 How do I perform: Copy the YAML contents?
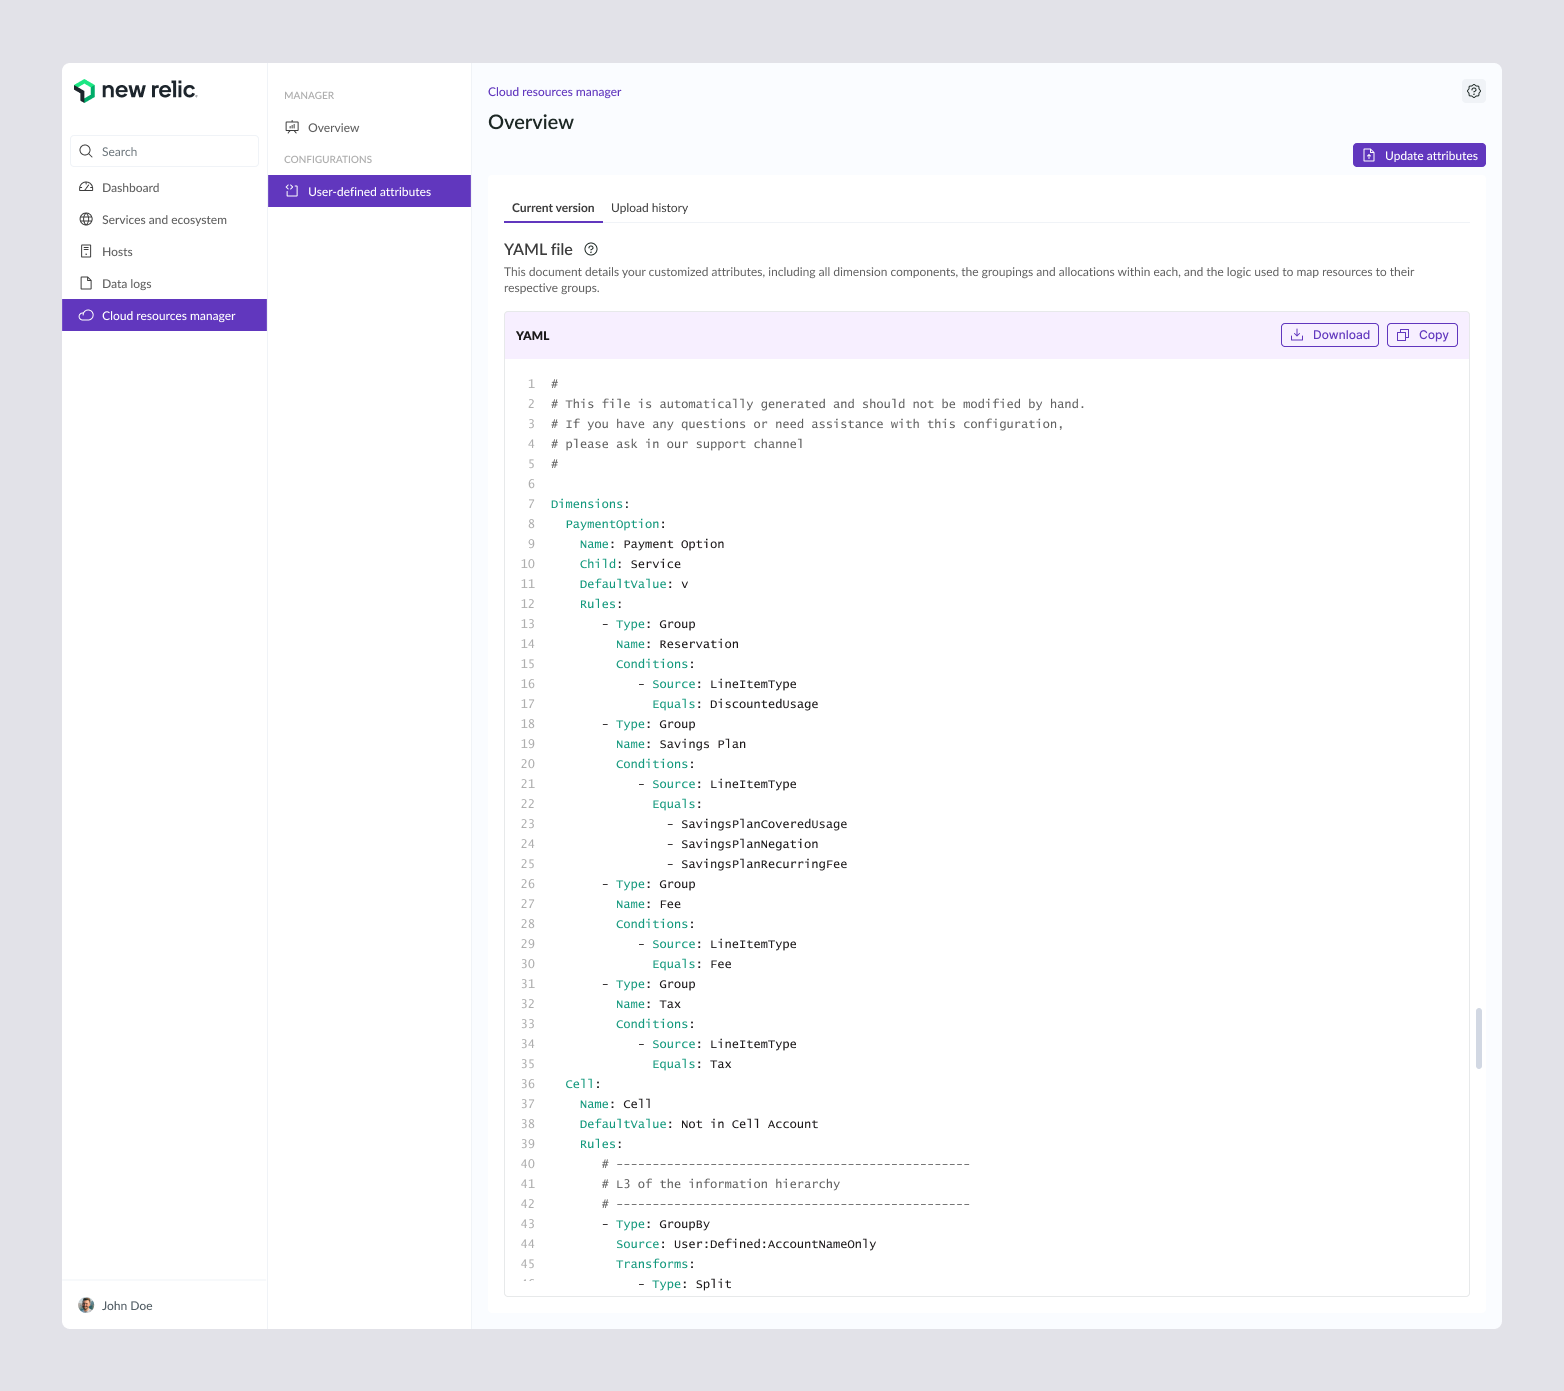pyautogui.click(x=1422, y=335)
